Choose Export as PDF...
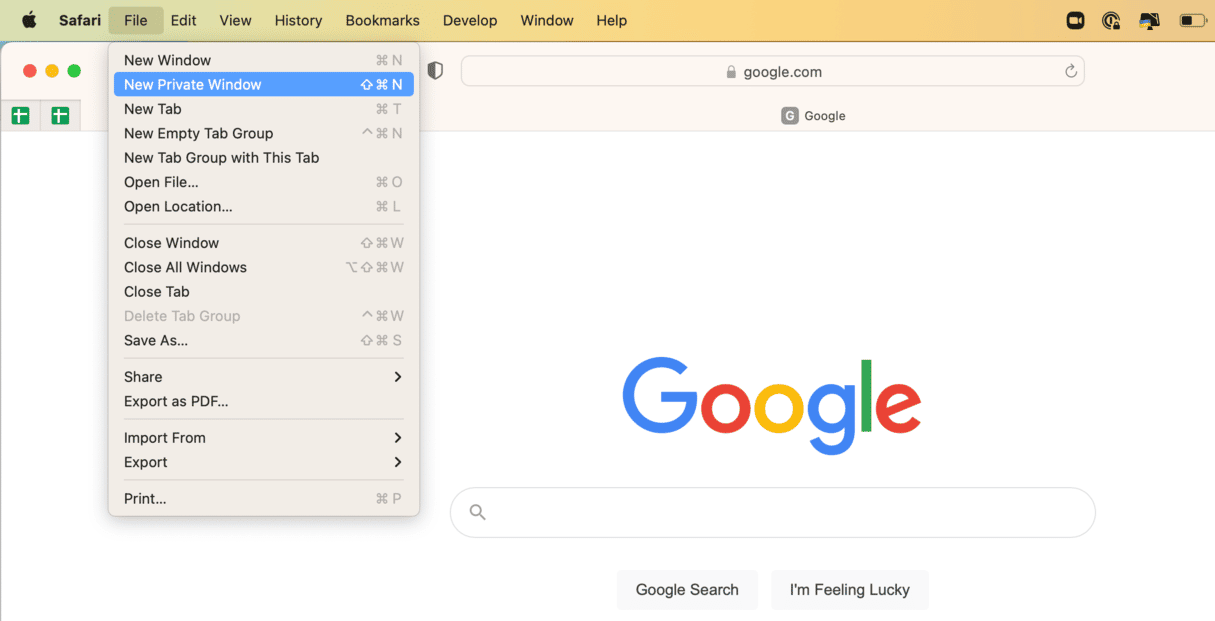 point(264,401)
